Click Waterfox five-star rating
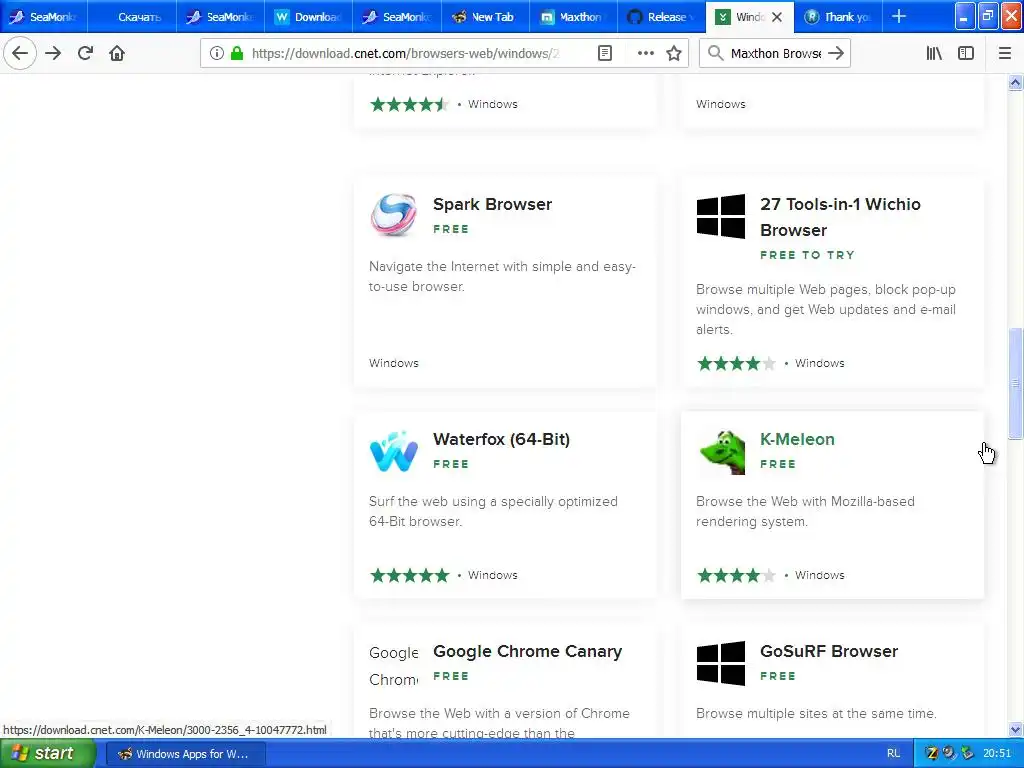The width and height of the screenshot is (1024, 768). point(409,575)
